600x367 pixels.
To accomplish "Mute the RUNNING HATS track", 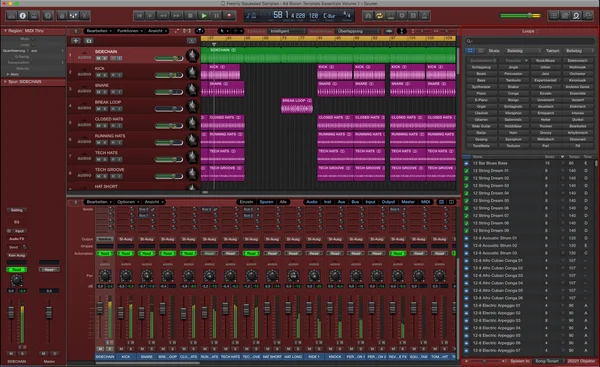I will (98, 143).
